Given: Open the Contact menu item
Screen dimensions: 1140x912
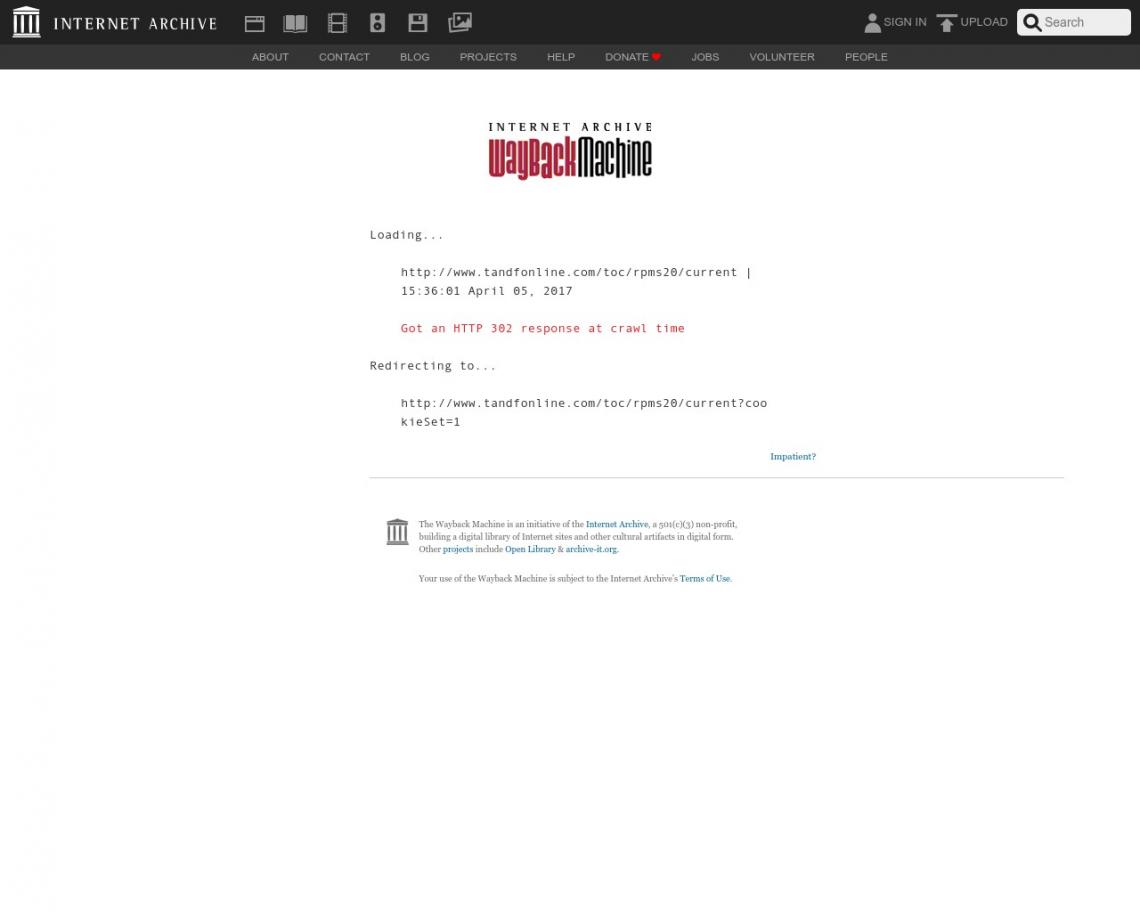Looking at the screenshot, I should [x=344, y=57].
